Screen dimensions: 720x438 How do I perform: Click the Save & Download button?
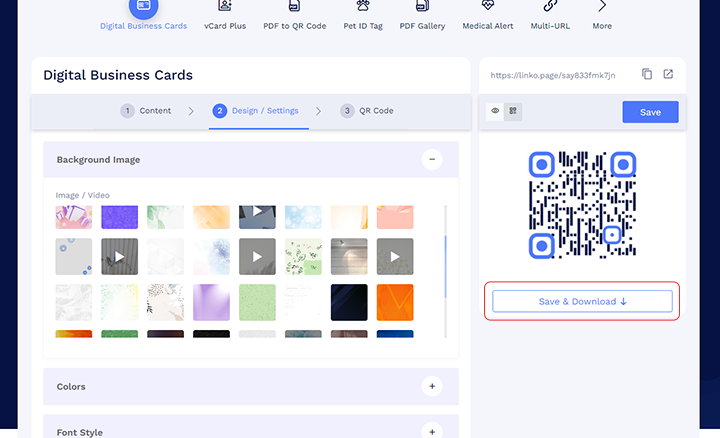(x=582, y=301)
